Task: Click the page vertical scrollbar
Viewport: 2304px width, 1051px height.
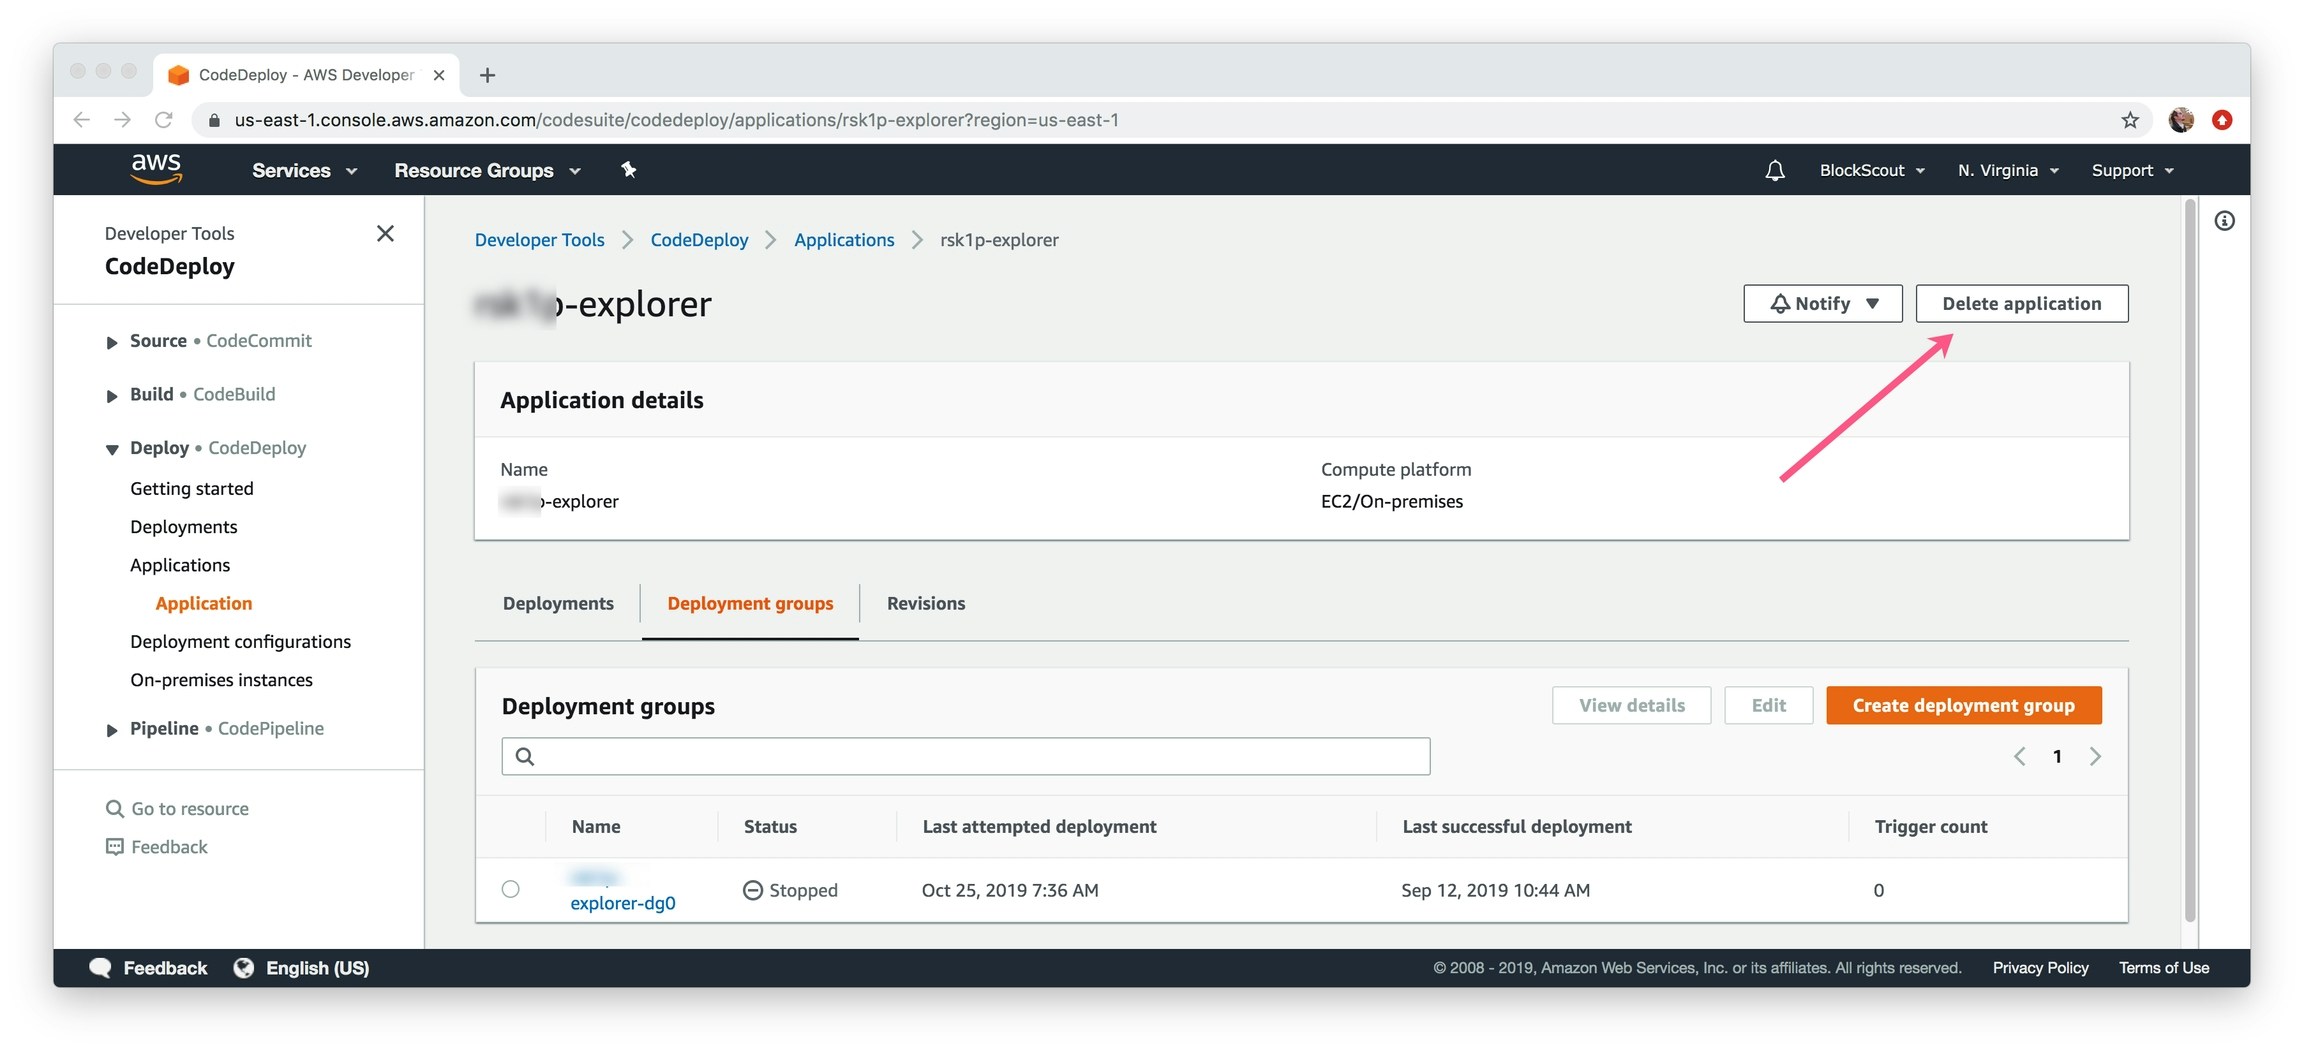Action: click(x=2190, y=560)
